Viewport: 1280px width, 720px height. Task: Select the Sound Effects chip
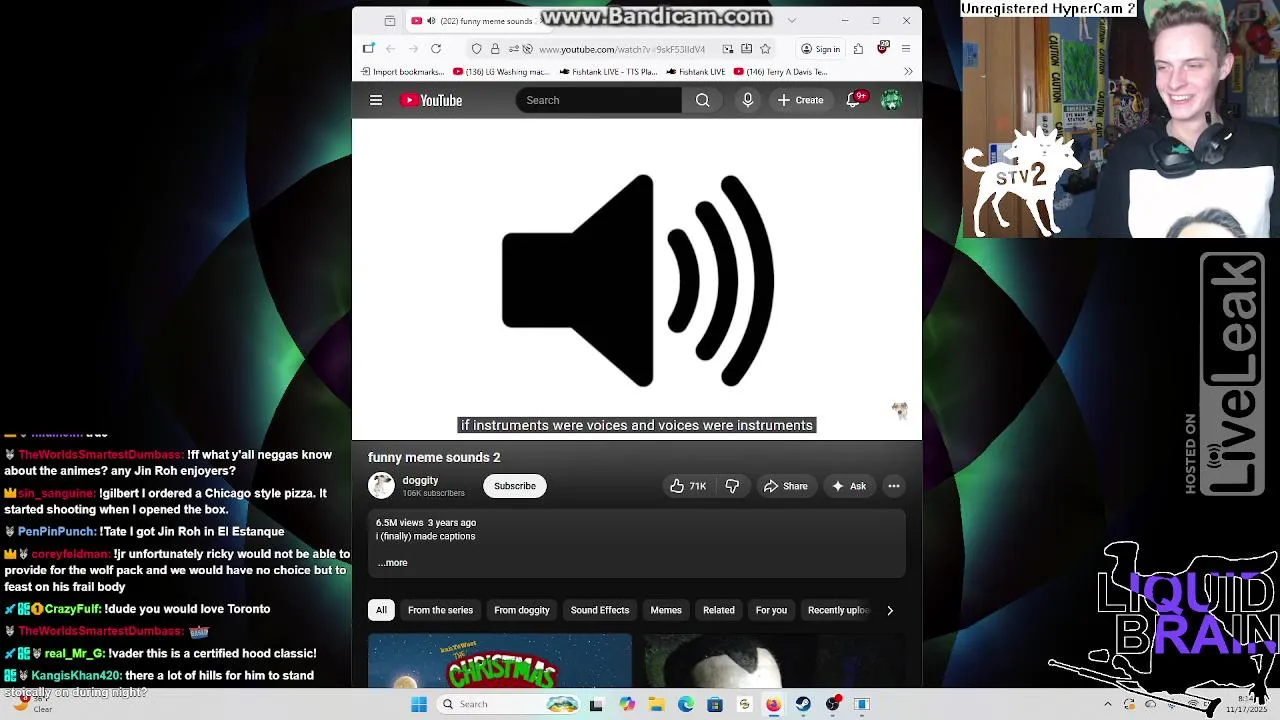coord(600,610)
